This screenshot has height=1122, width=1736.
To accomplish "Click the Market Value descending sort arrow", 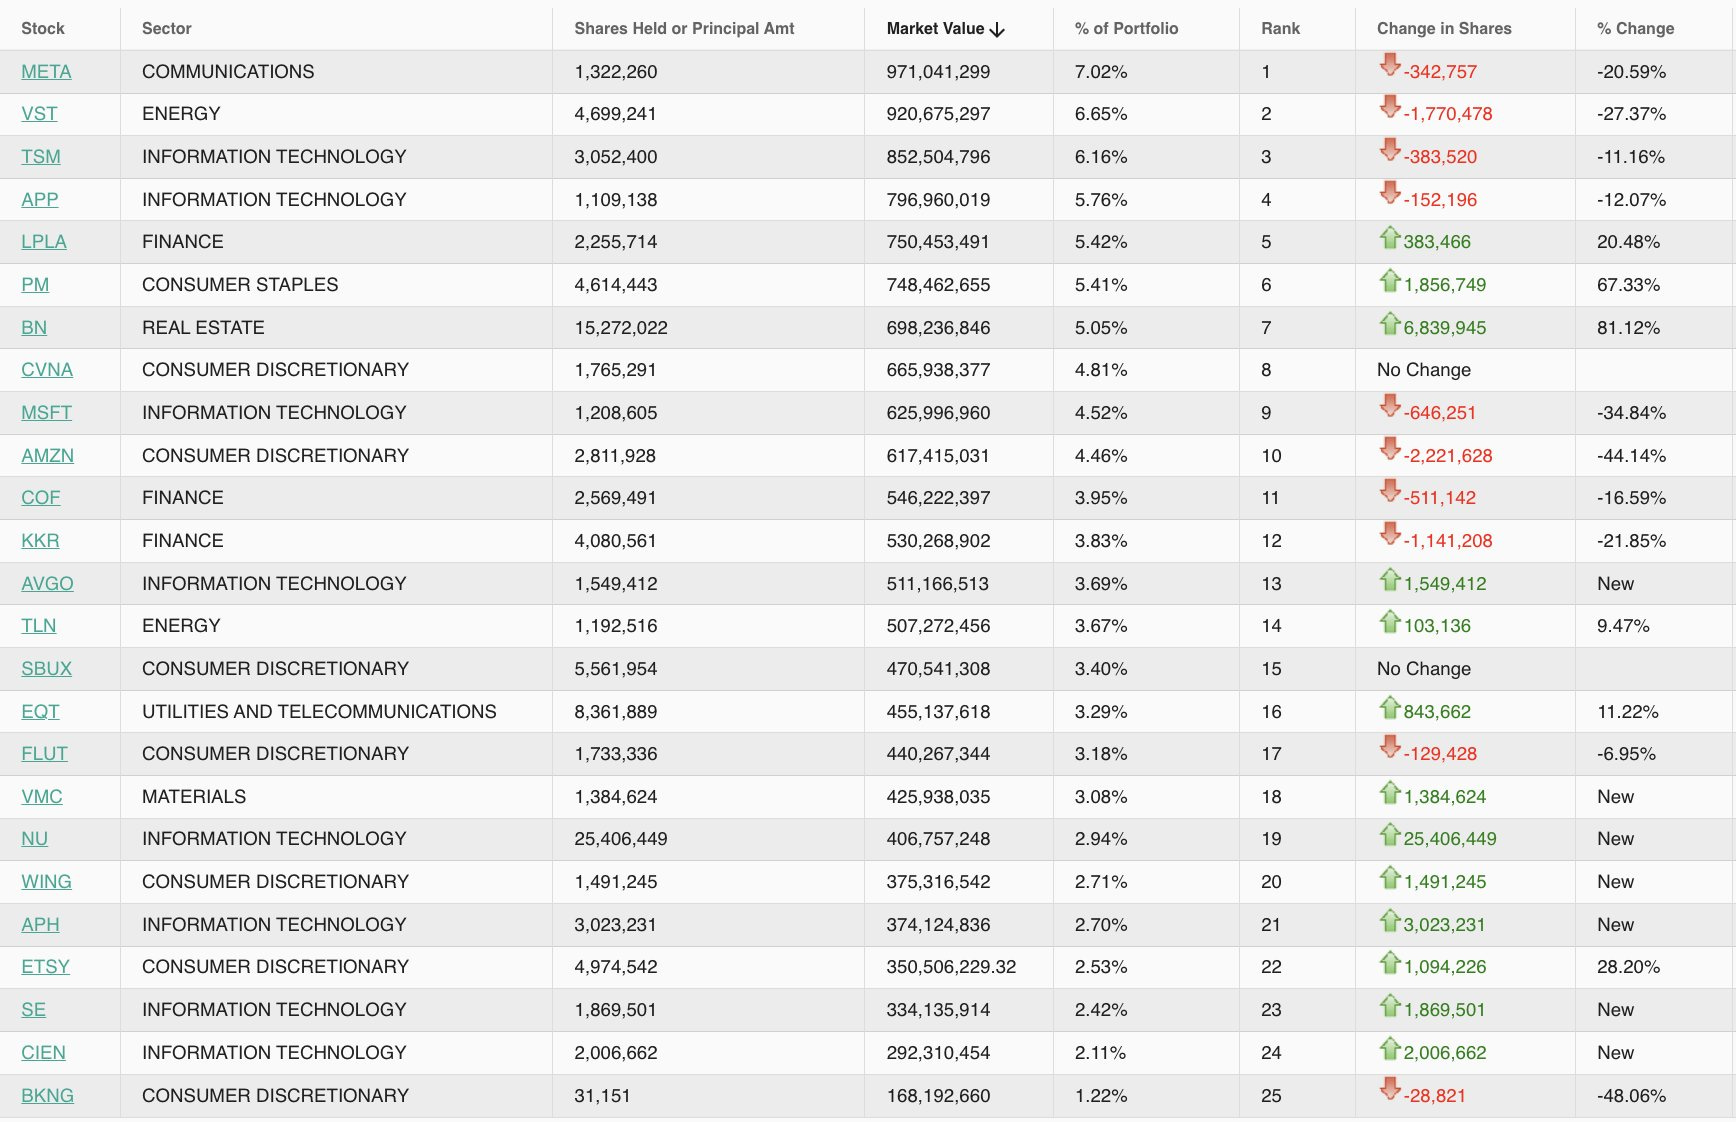I will 997,30.
